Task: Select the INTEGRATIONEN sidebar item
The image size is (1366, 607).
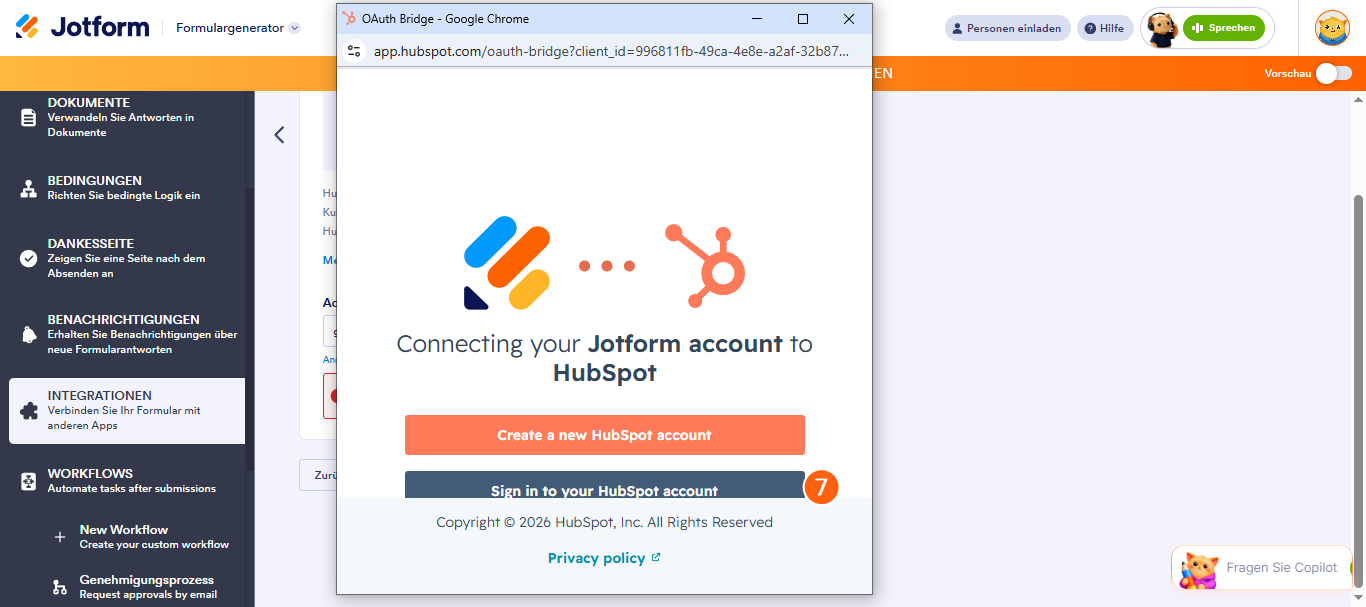Action: point(127,410)
